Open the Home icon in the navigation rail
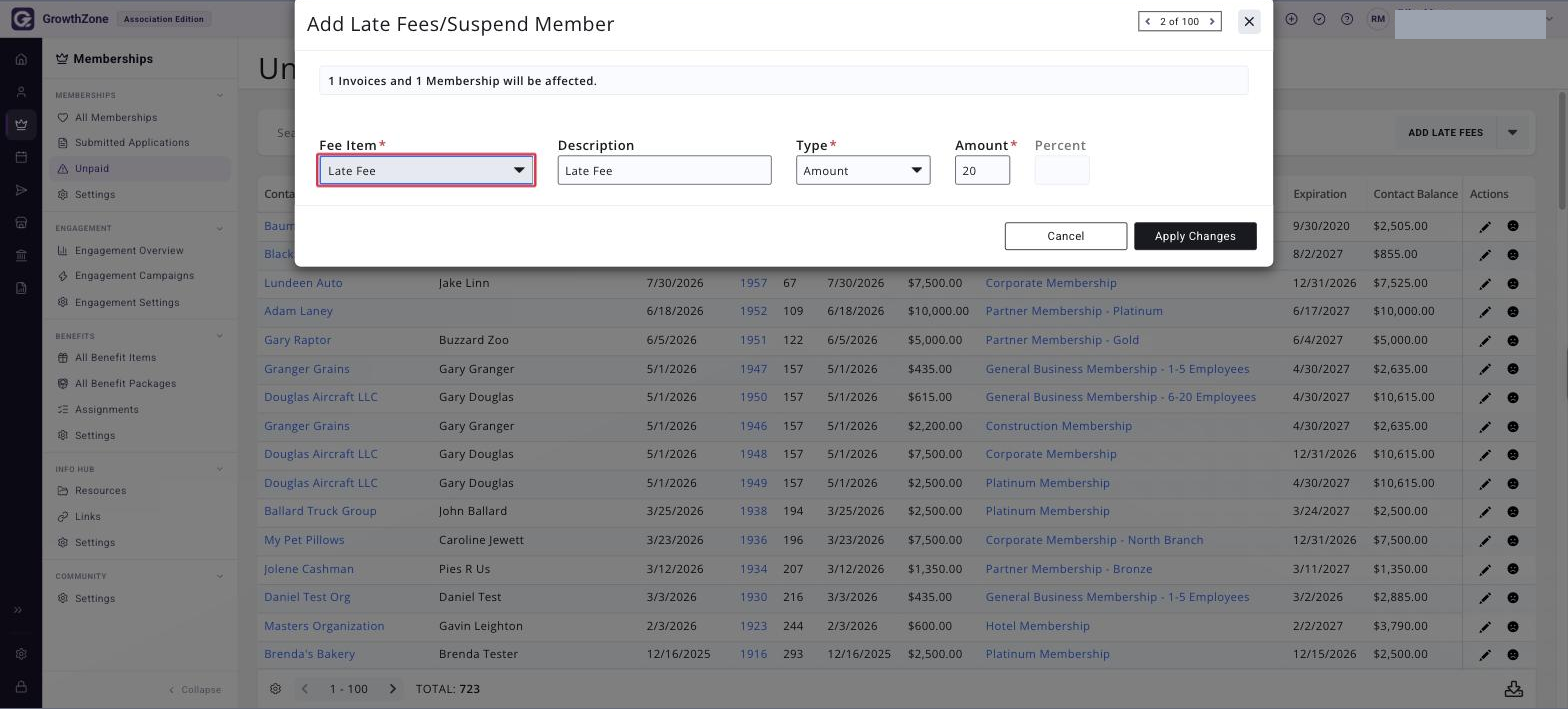The image size is (1568, 709). click(21, 59)
